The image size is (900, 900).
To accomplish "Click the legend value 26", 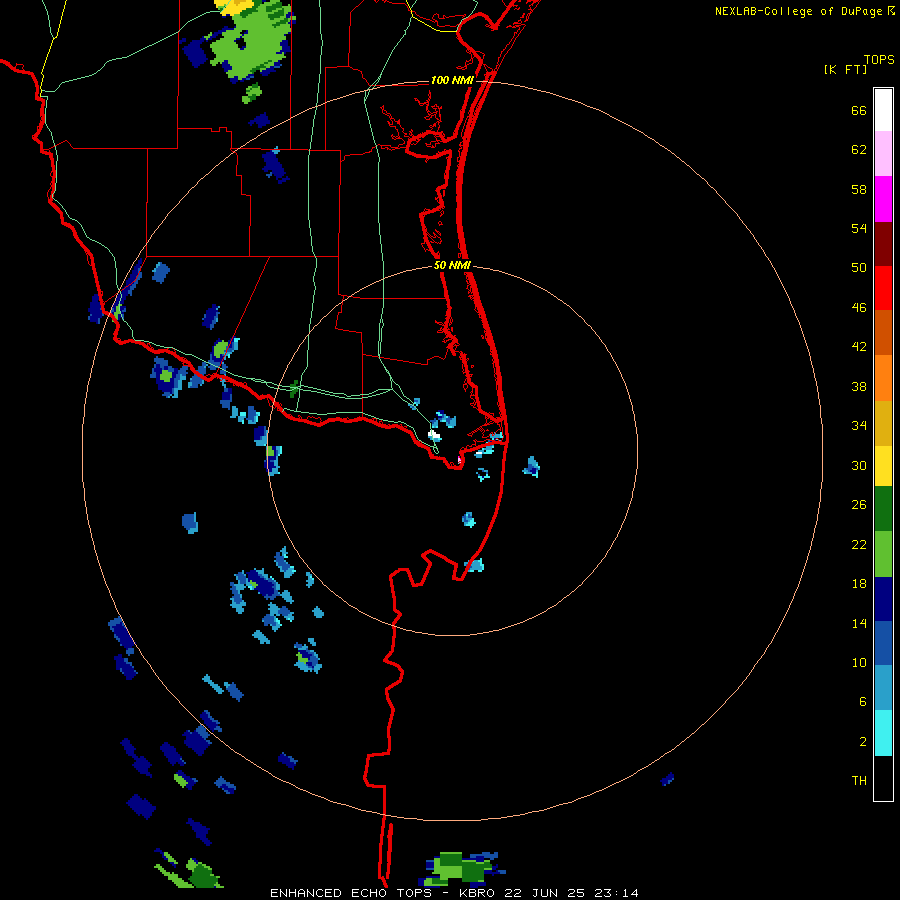I will click(859, 505).
